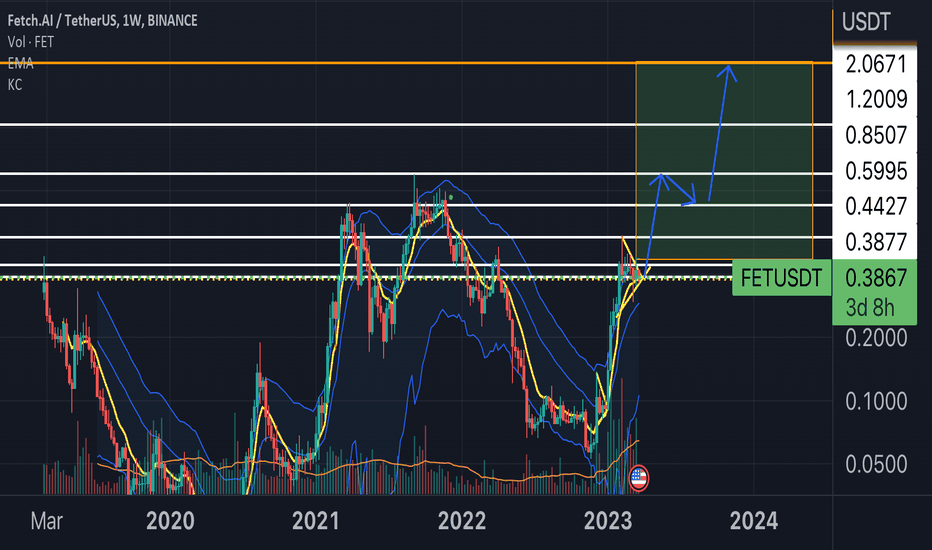Click the 2020 time axis label
The height and width of the screenshot is (550, 932).
[x=170, y=521]
